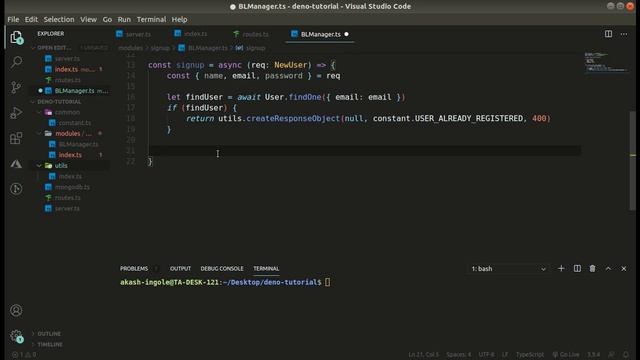Viewport: 640px width, 360px height.
Task: Open the Terminal menu
Action: click(151, 19)
